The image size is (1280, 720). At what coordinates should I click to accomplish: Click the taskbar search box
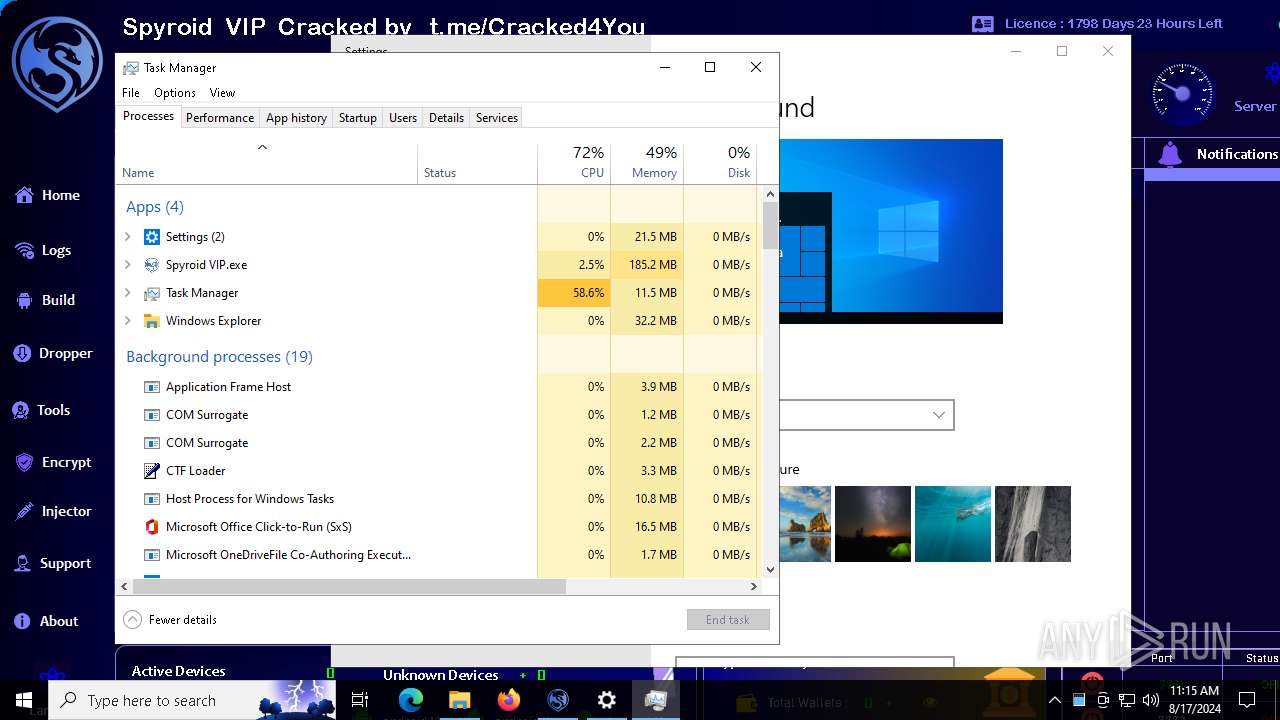pyautogui.click(x=194, y=700)
